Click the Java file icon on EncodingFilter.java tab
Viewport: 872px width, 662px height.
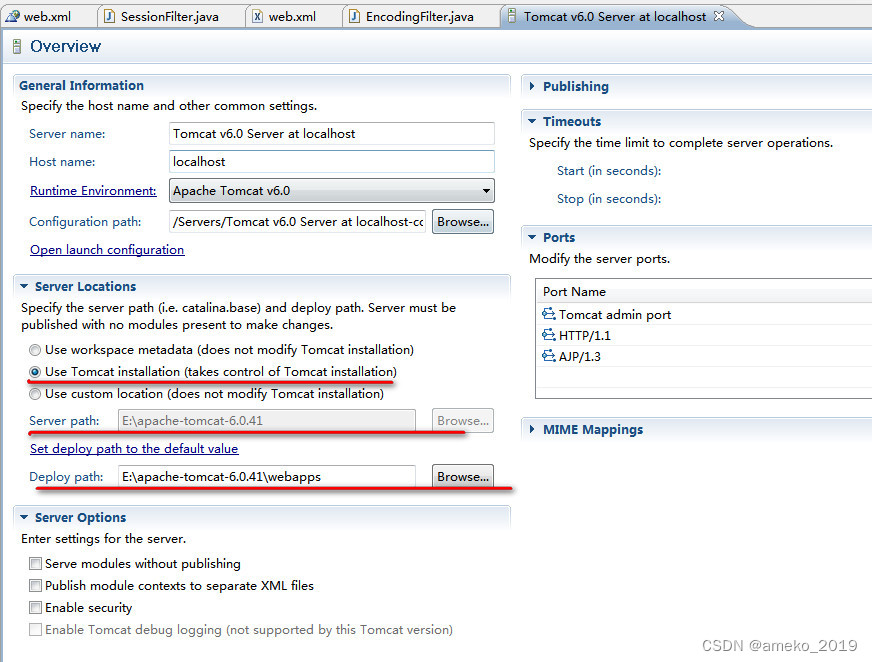coord(354,17)
